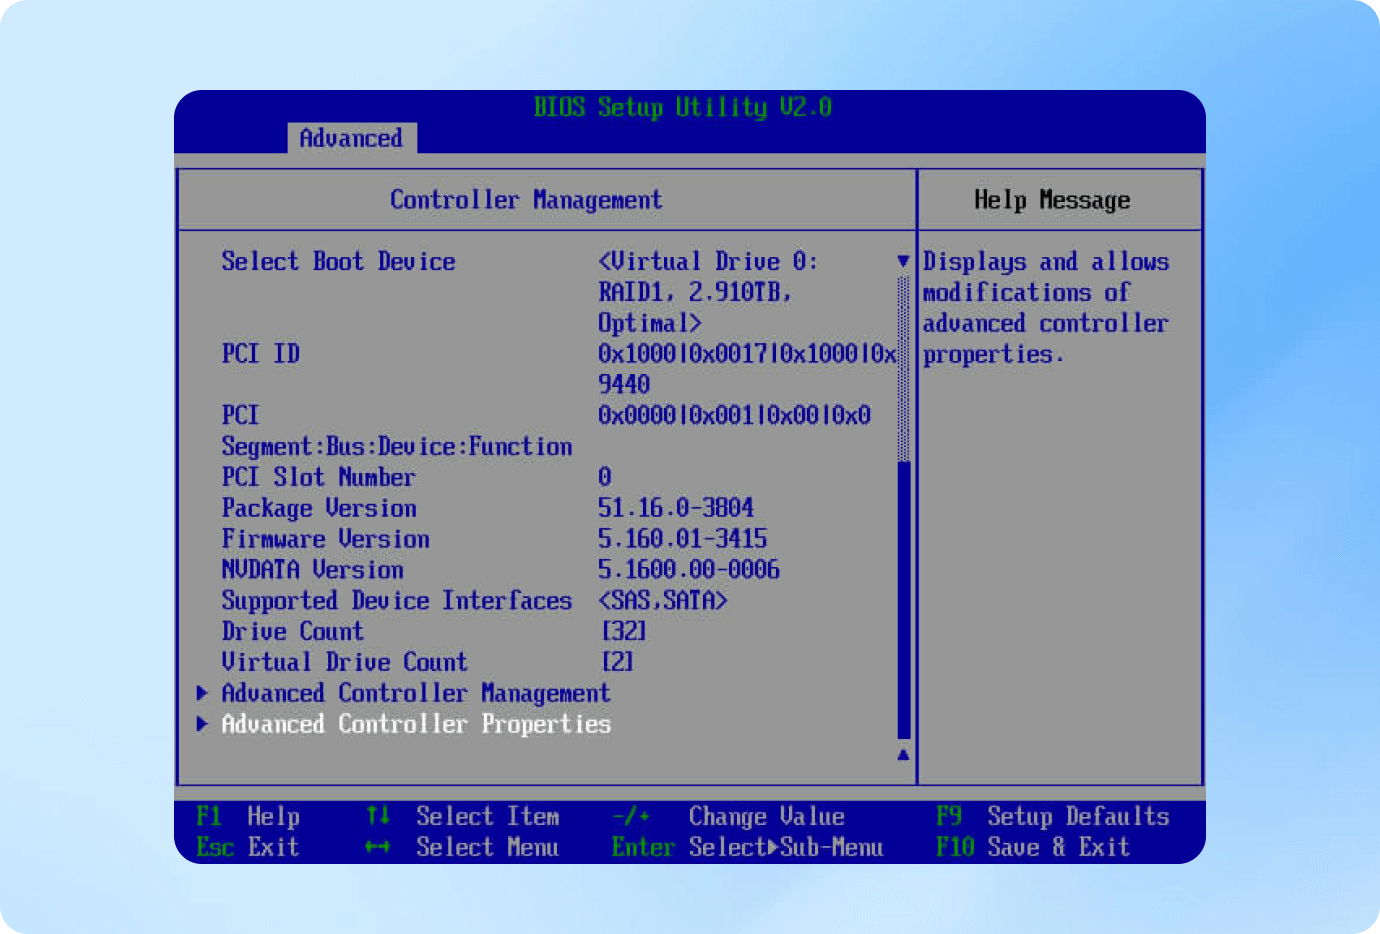Click the Esc Exit key hint
Viewport: 1380px width, 934px height.
tap(248, 848)
